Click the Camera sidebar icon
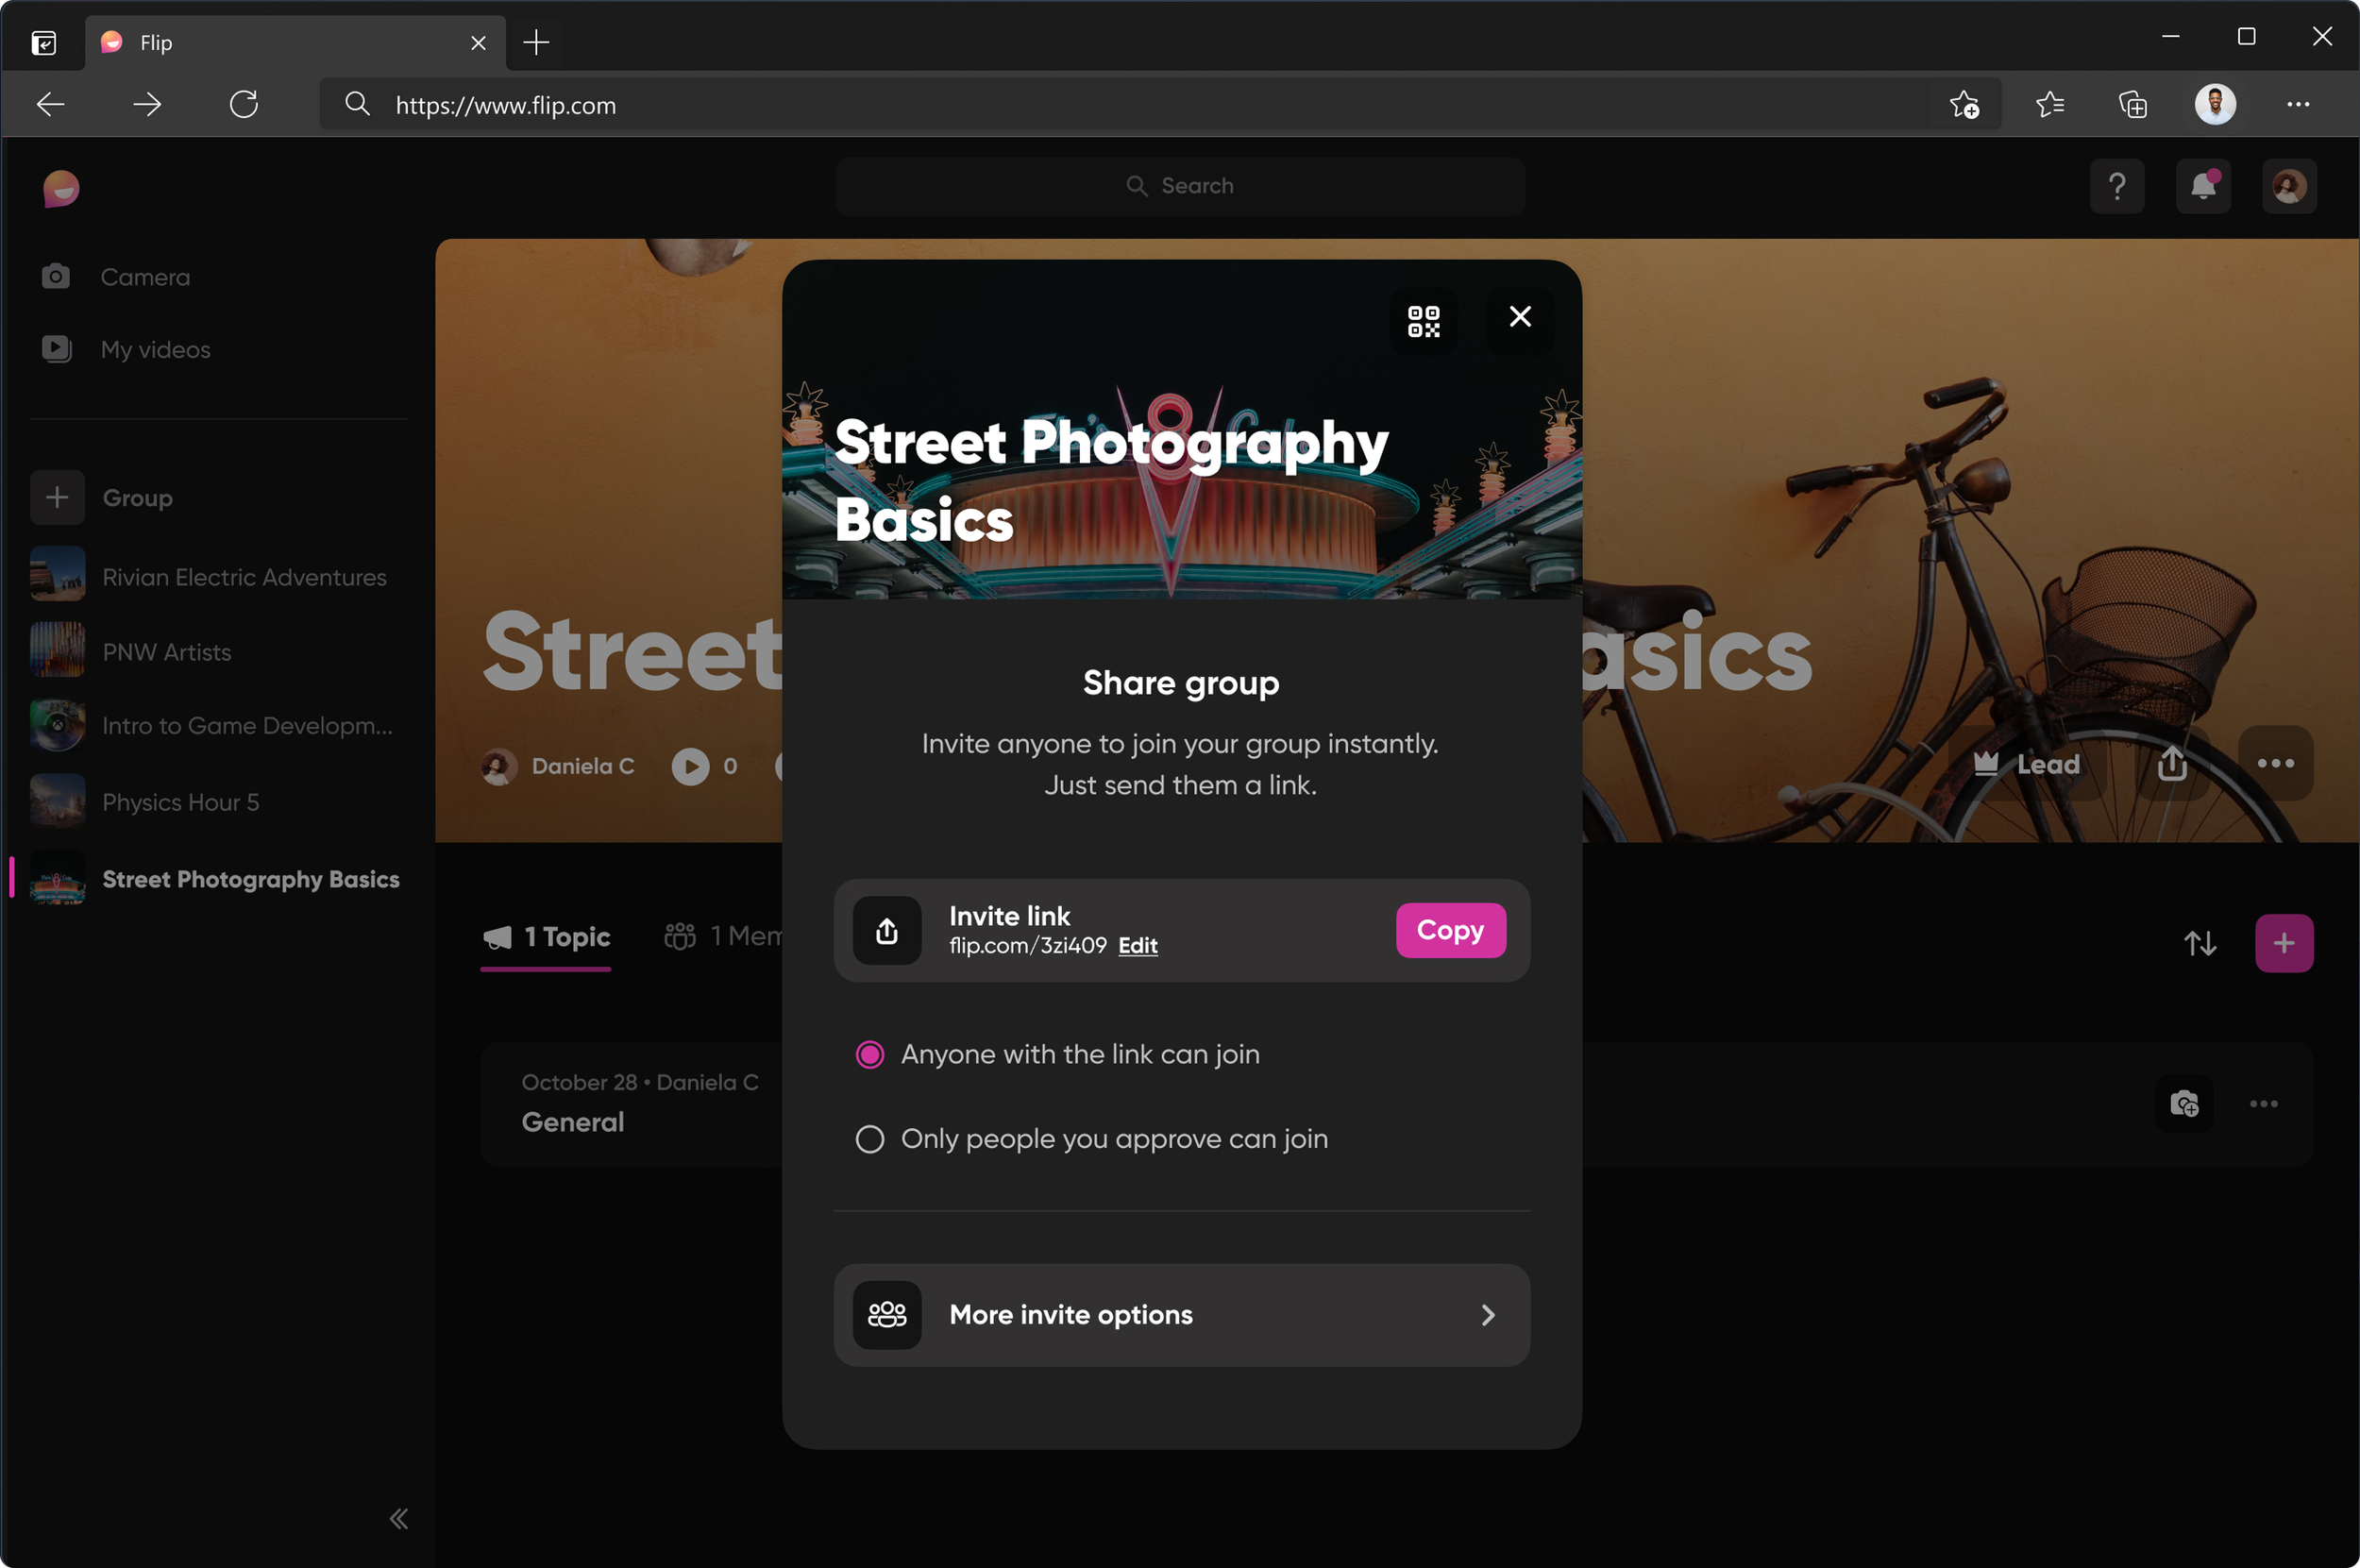This screenshot has height=1568, width=2360. (x=56, y=276)
